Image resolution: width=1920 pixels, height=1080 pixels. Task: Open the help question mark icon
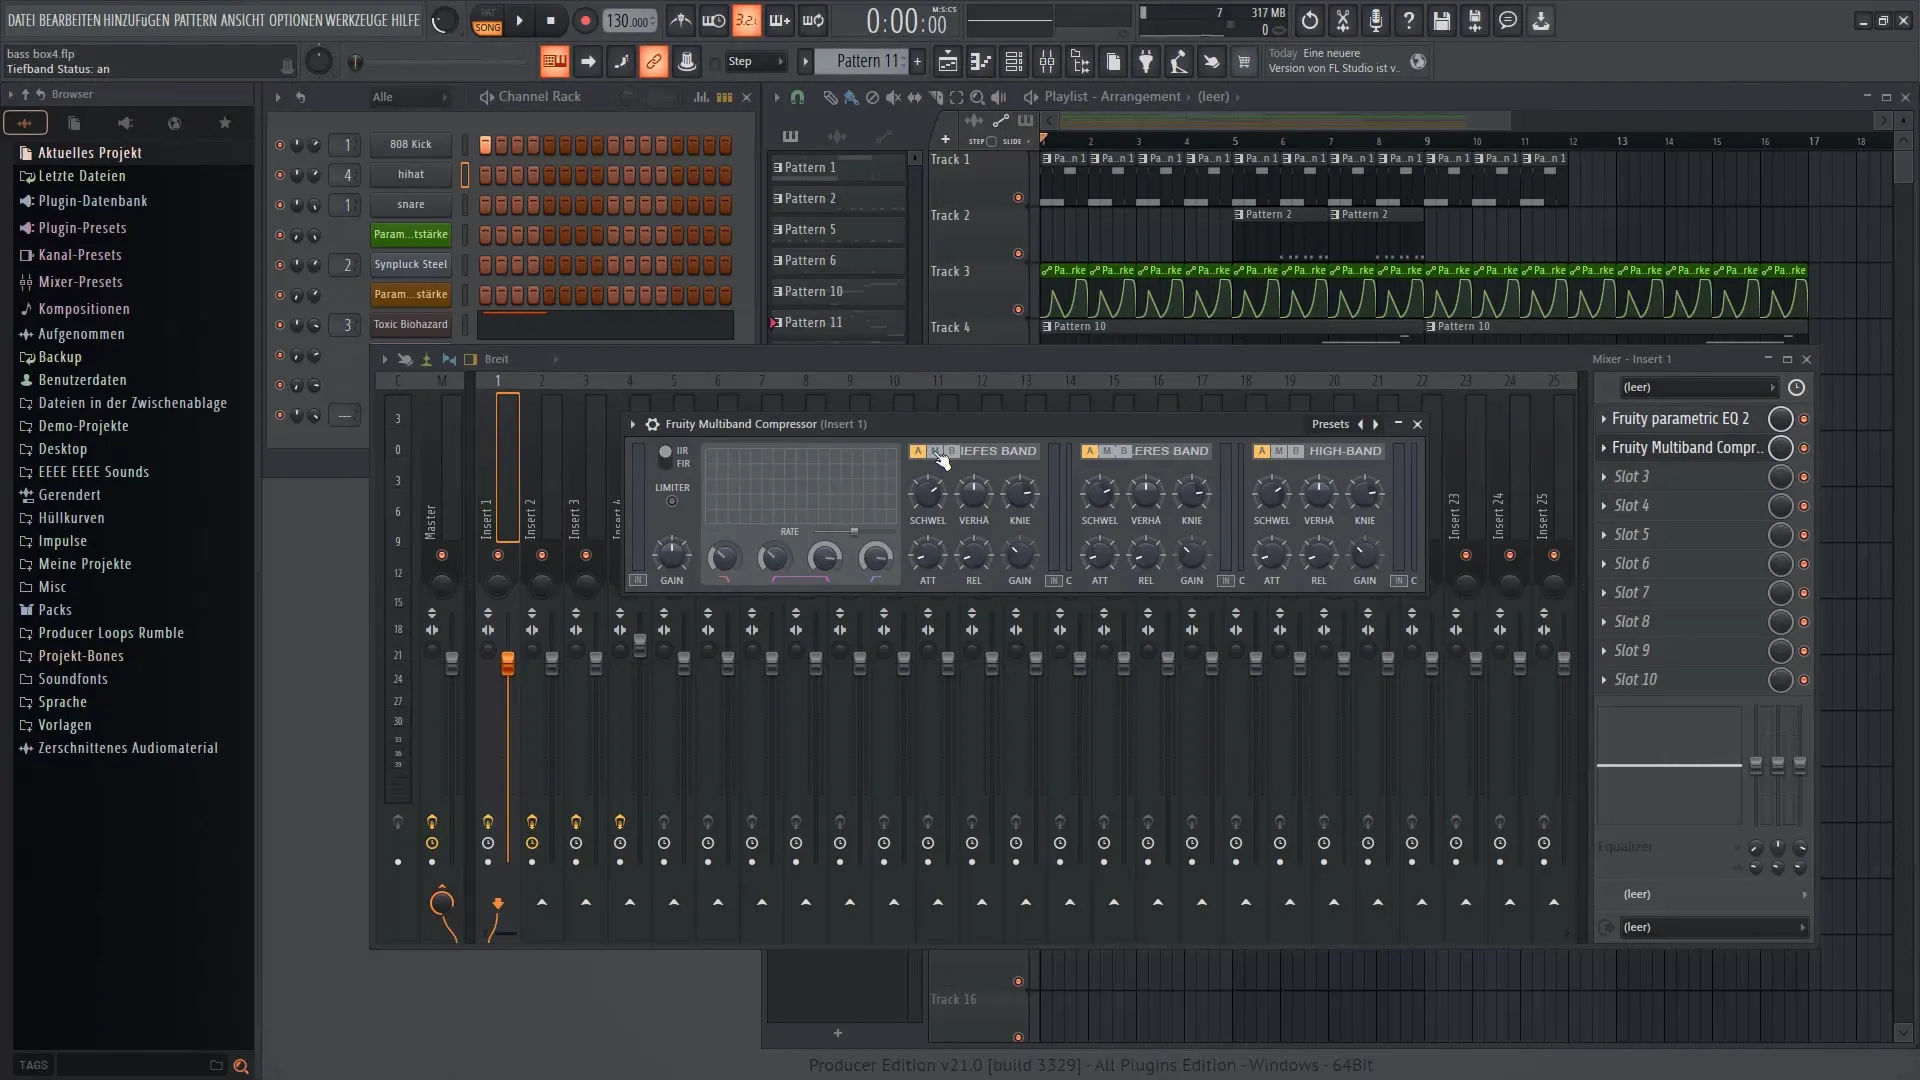click(x=1409, y=20)
